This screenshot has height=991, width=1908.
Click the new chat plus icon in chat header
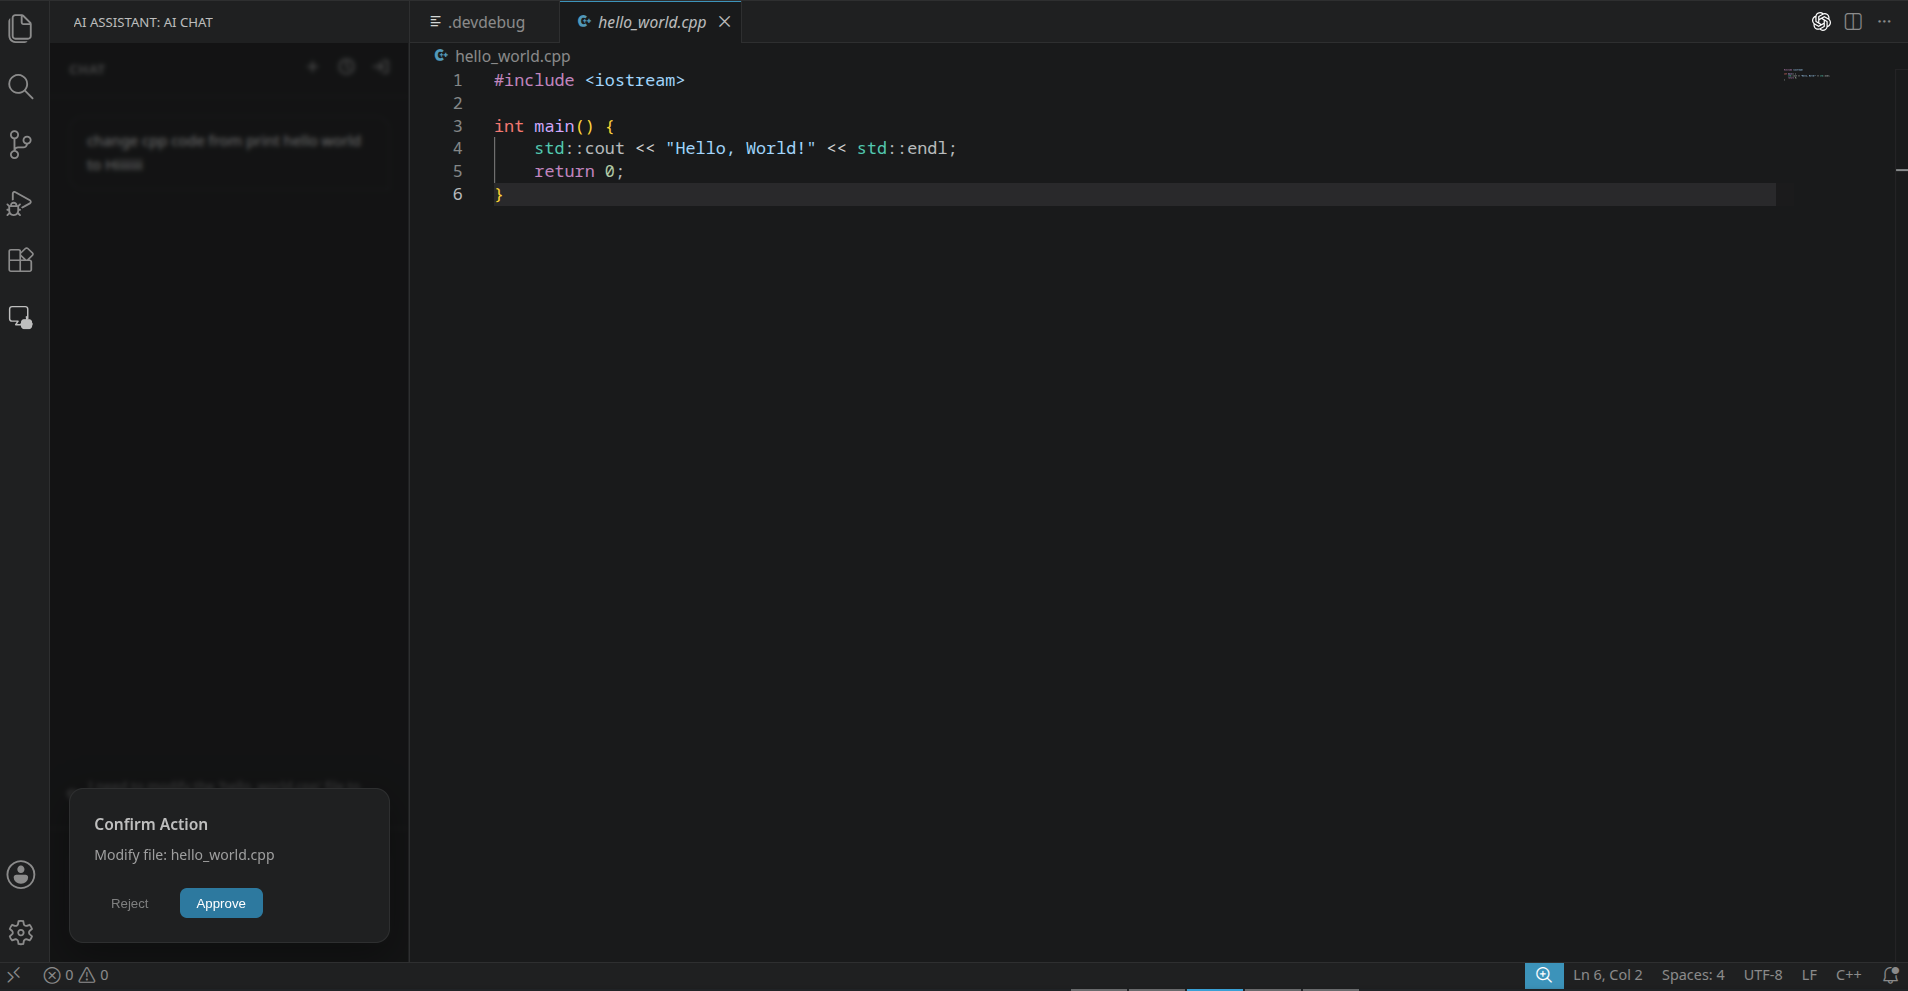coord(313,67)
